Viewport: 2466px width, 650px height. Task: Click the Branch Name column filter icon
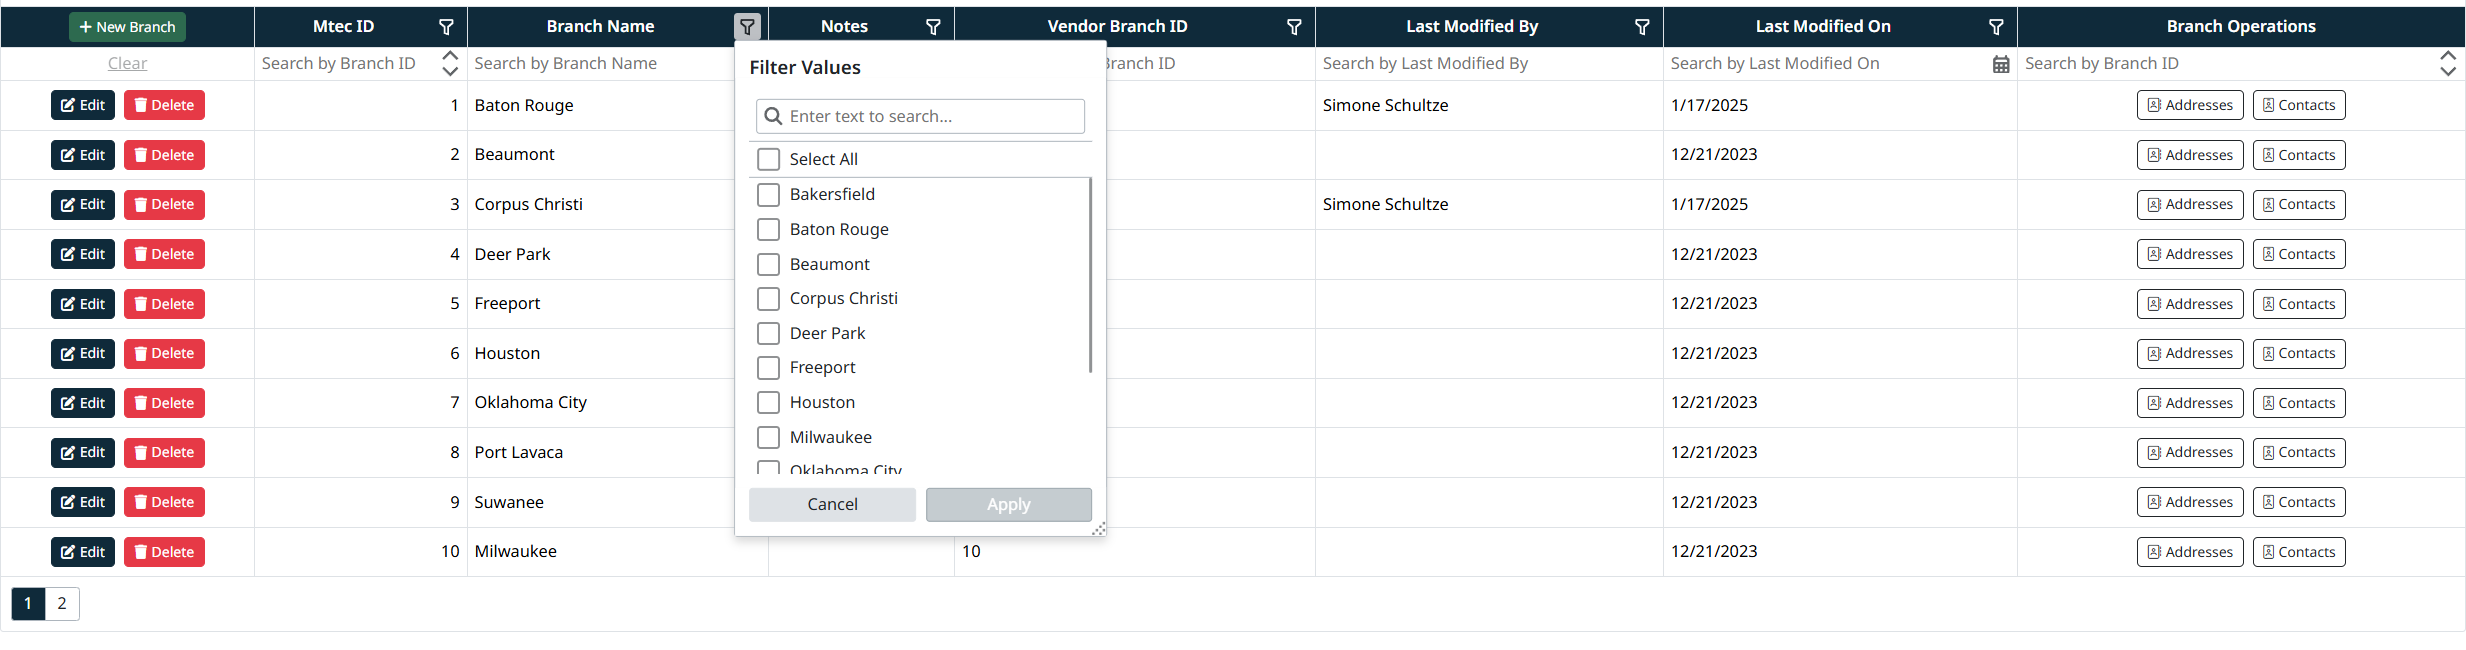pos(747,27)
